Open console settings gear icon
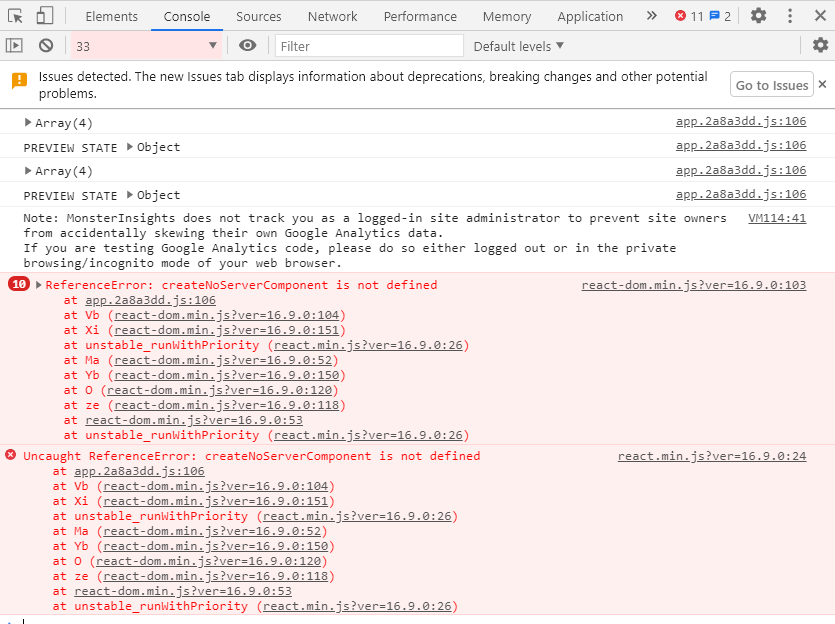Screen dimensions: 835x624 click(820, 46)
